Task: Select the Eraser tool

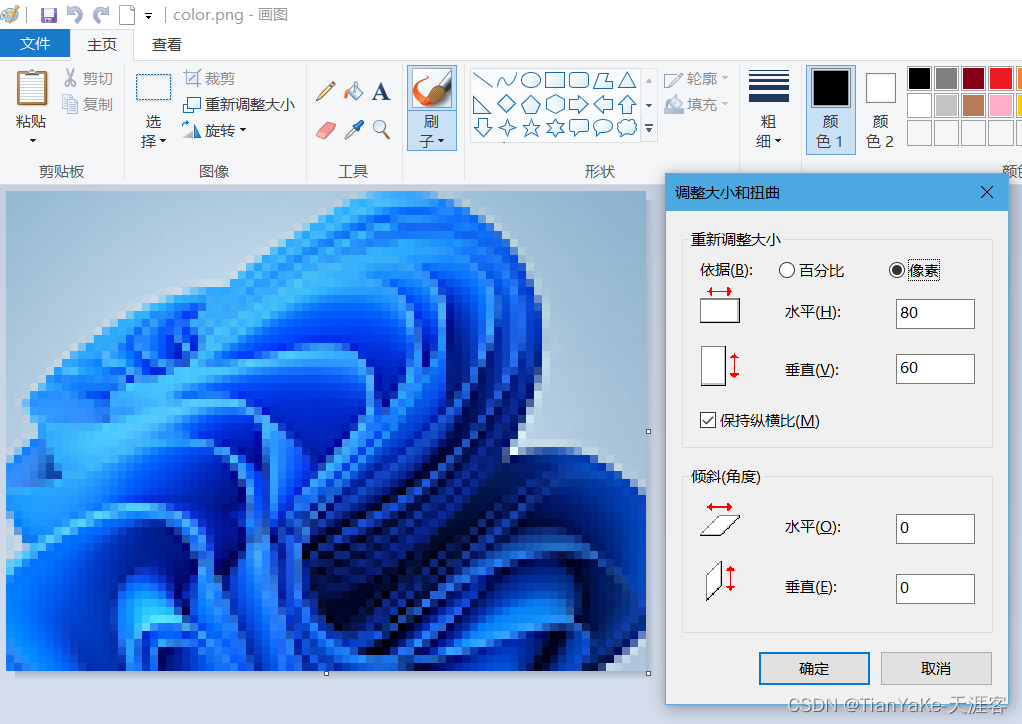Action: tap(326, 130)
